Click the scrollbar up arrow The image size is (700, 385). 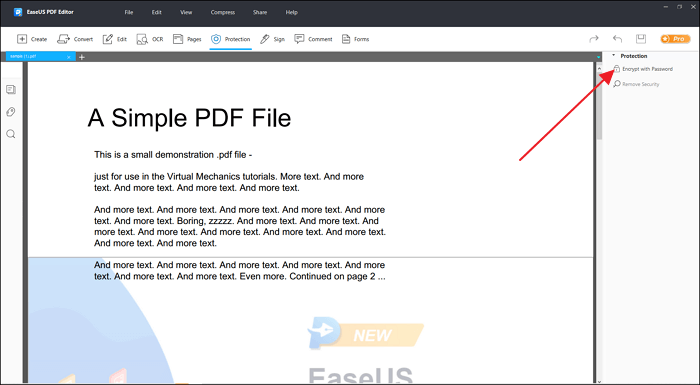pos(599,68)
